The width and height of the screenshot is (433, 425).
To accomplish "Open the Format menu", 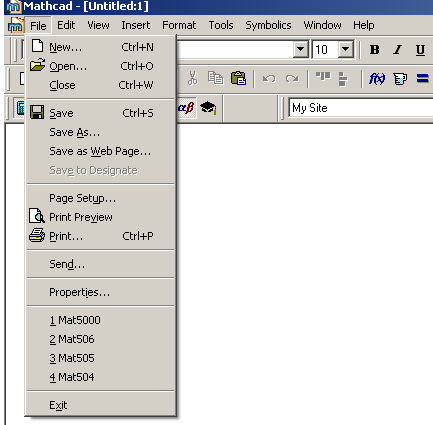I will [179, 25].
